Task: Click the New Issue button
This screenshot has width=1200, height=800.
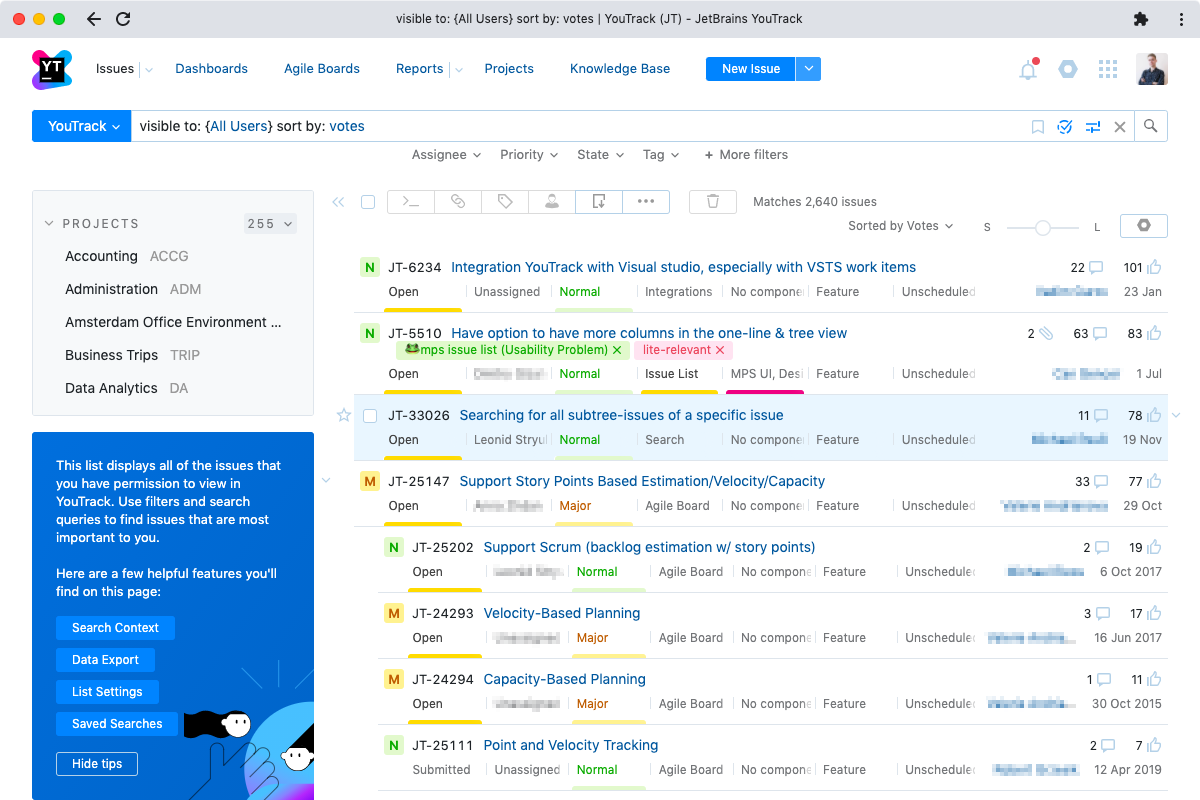Action: coord(751,69)
